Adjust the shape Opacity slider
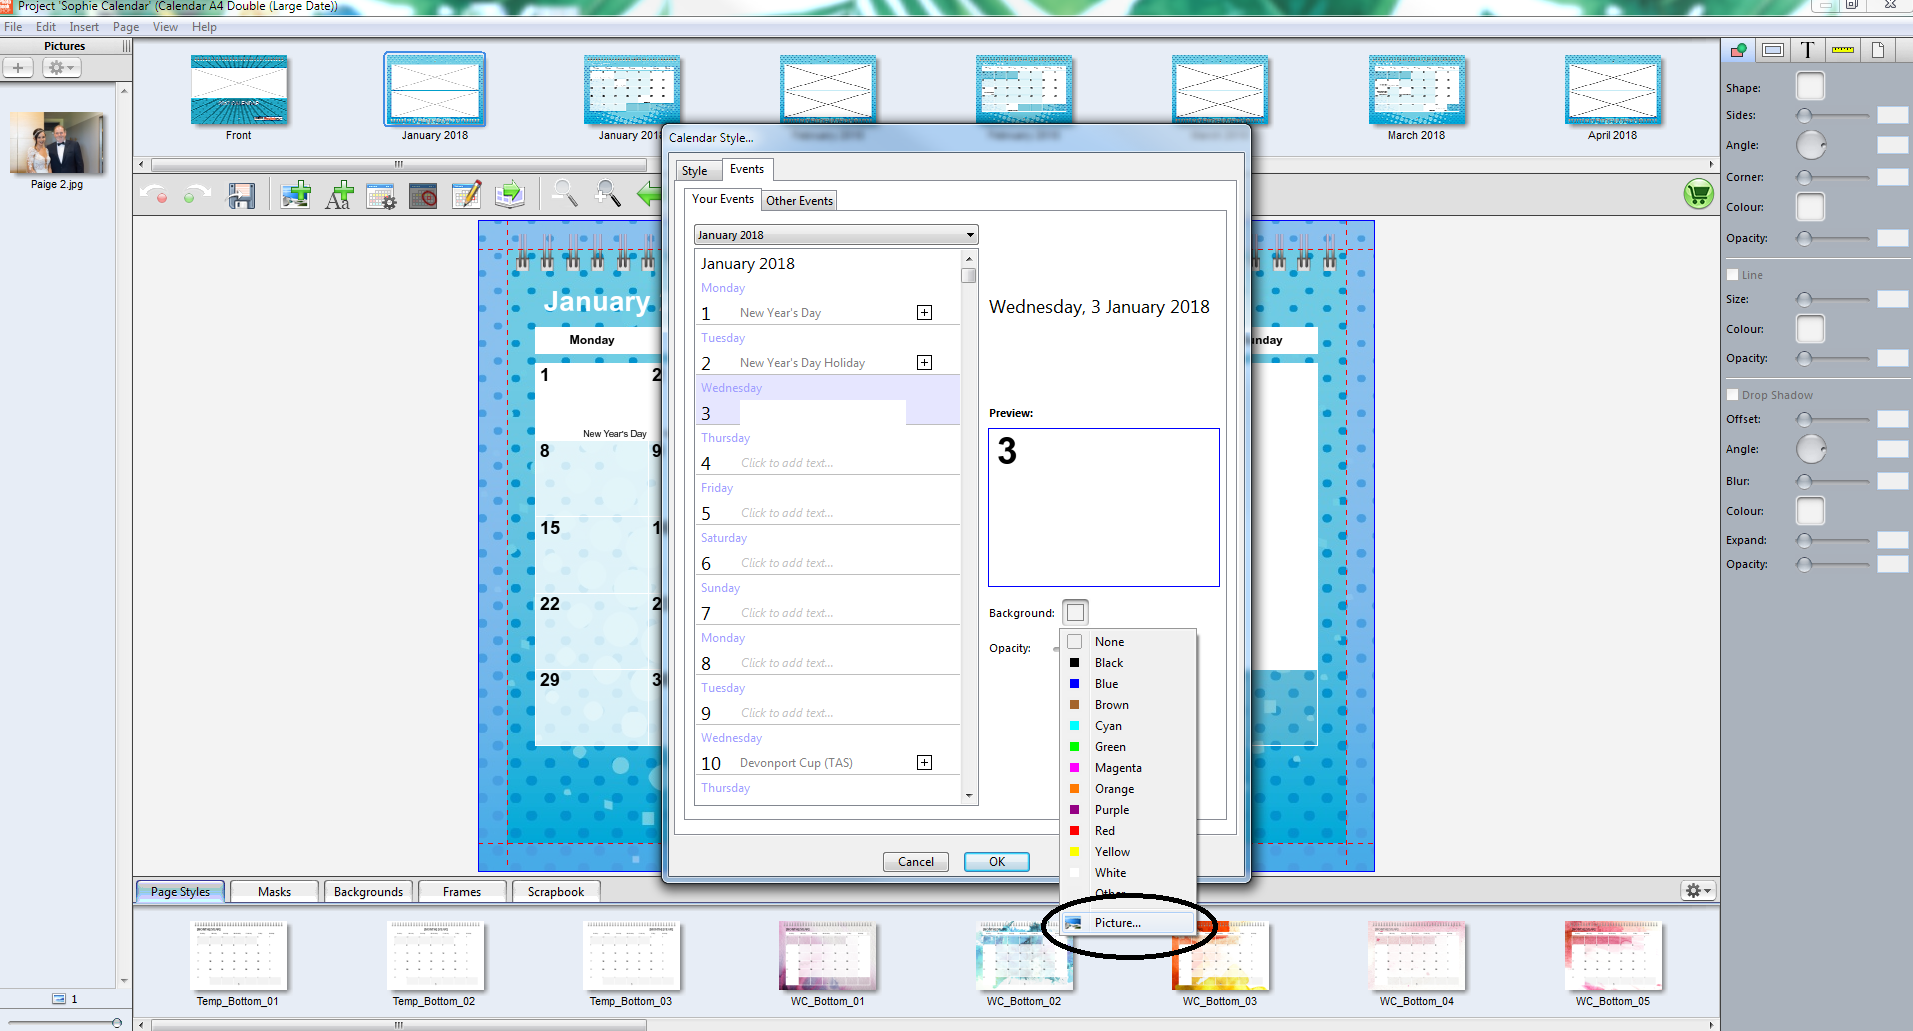The height and width of the screenshot is (1031, 1913). coord(1833,238)
